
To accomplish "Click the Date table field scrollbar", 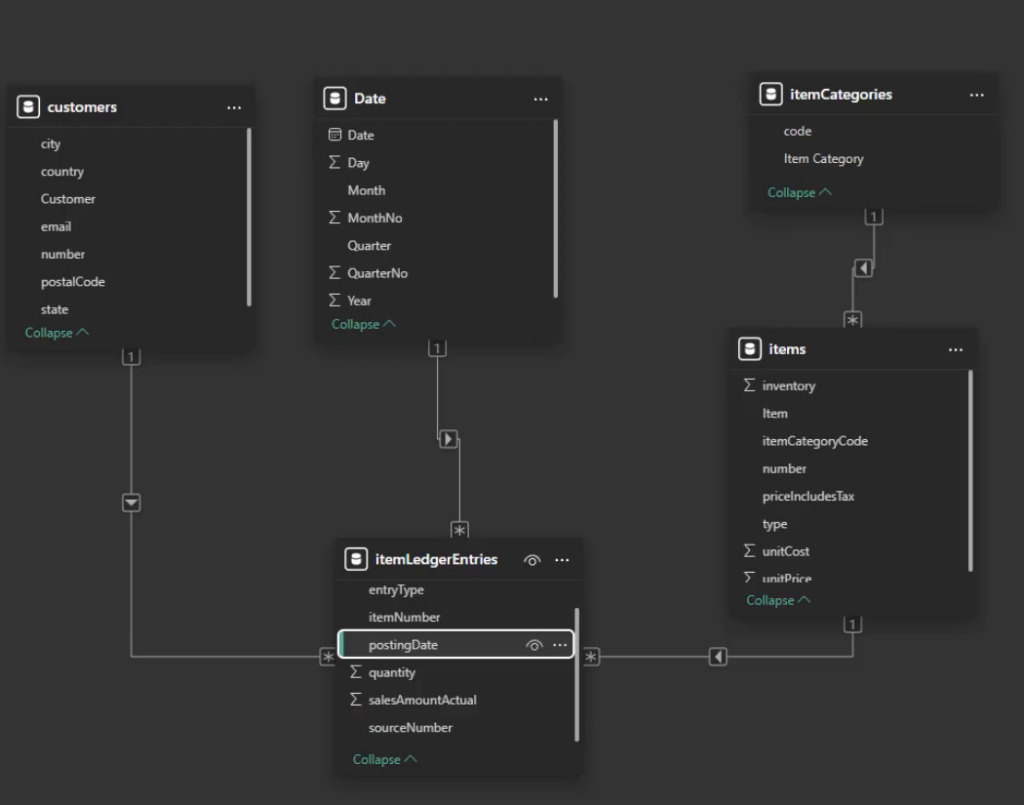I will [x=556, y=208].
